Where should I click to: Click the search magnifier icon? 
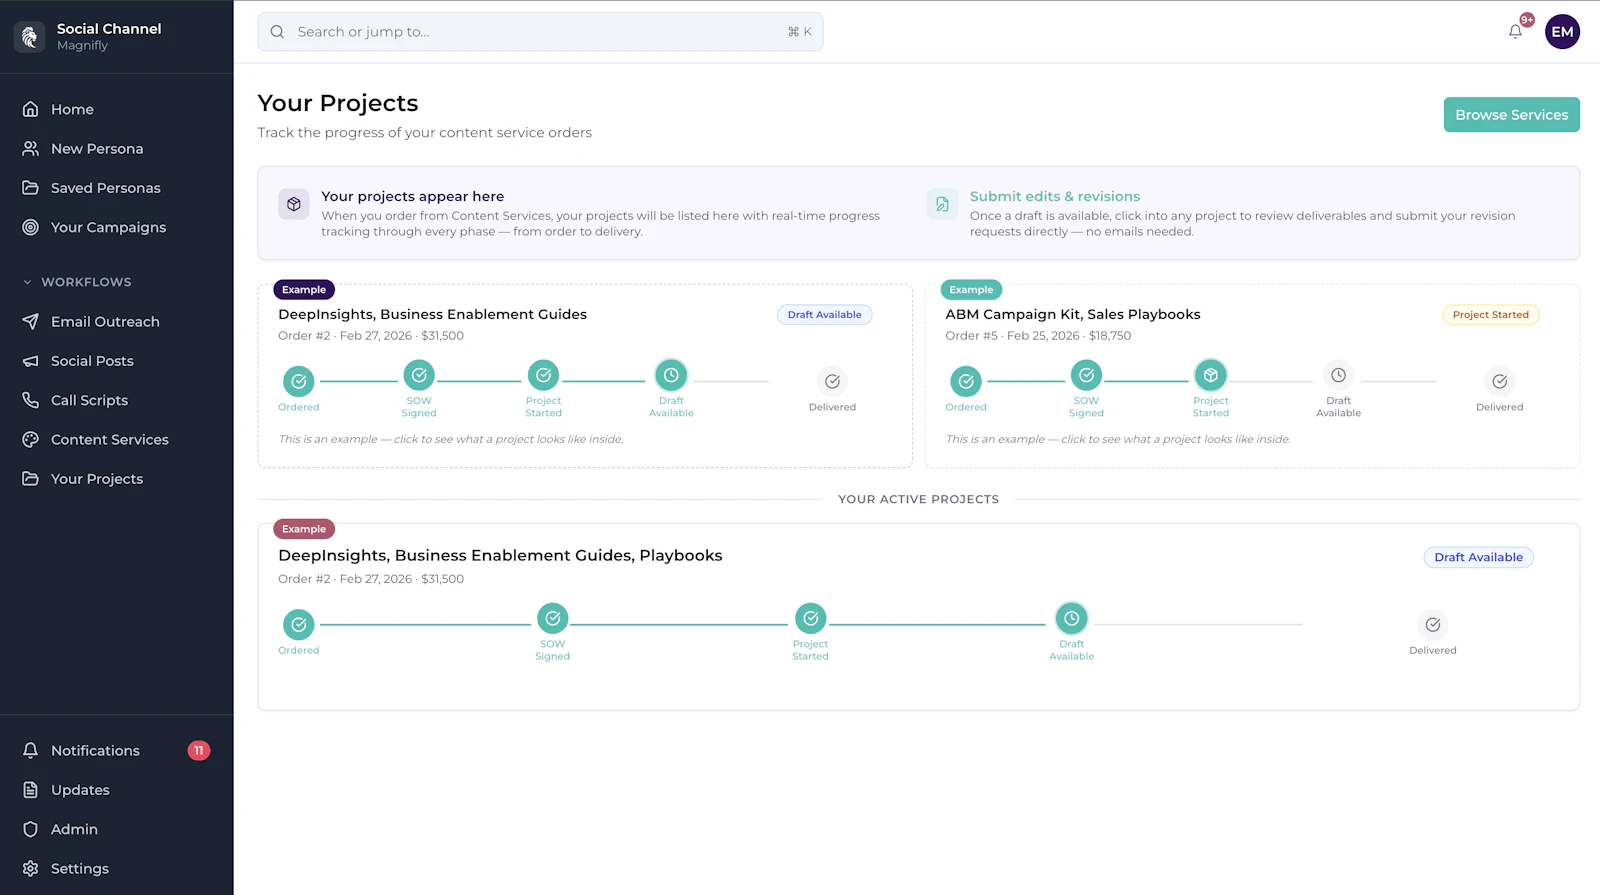coord(277,32)
